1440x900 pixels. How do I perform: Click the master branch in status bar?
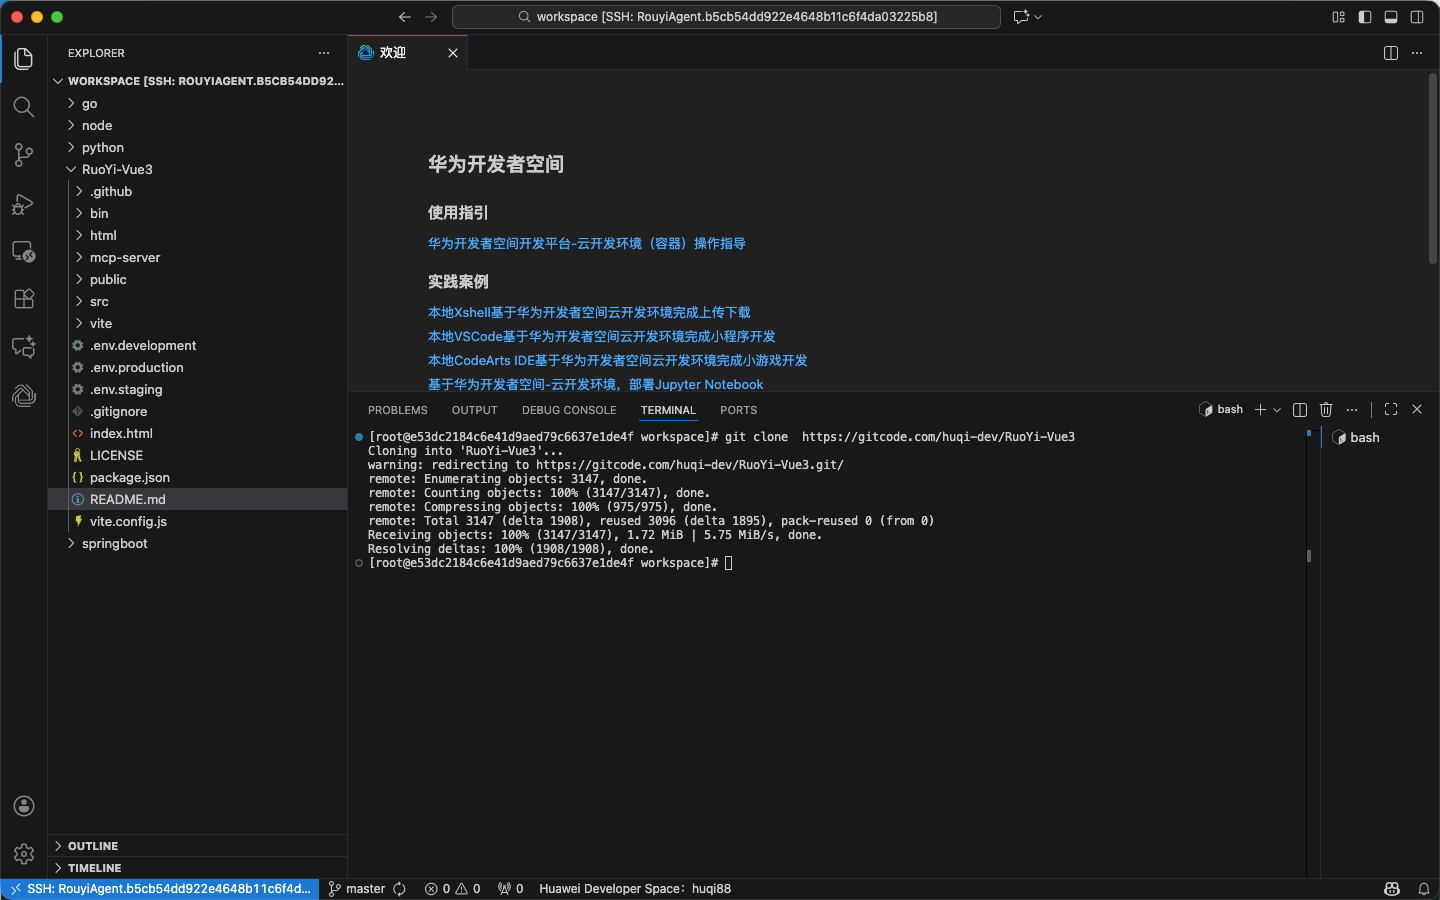[357, 889]
